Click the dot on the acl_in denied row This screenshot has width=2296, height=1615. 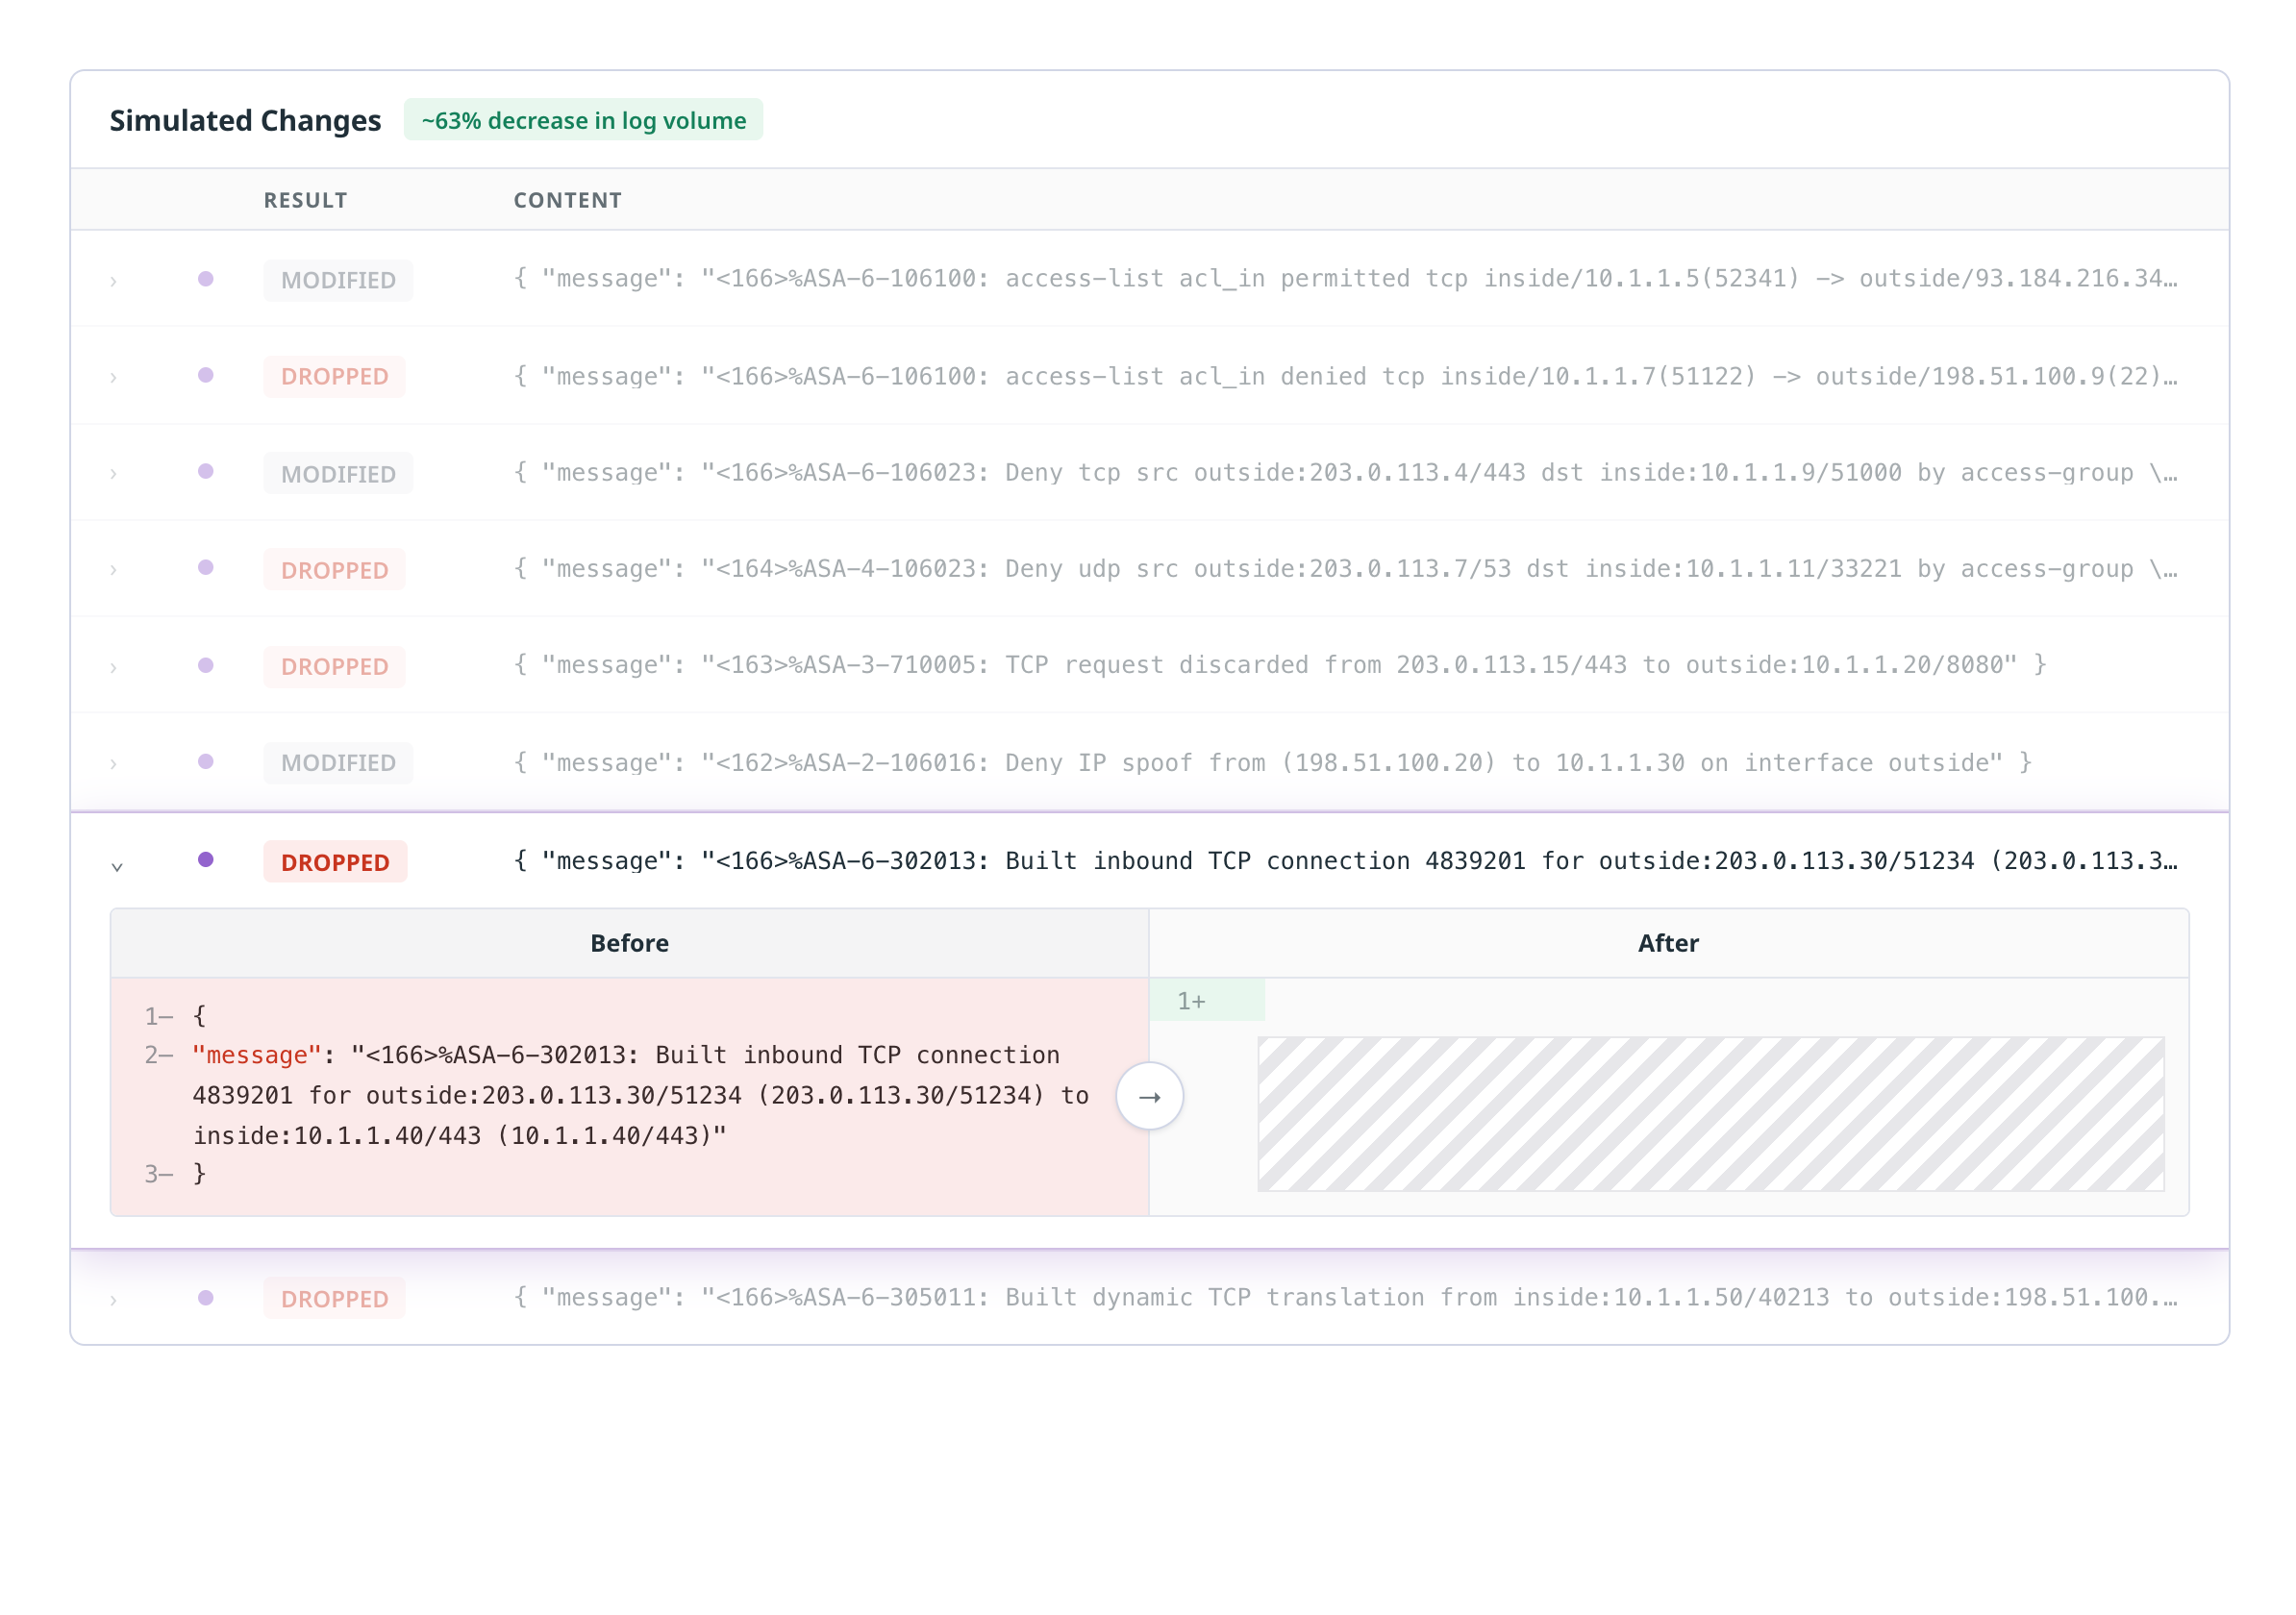[206, 375]
